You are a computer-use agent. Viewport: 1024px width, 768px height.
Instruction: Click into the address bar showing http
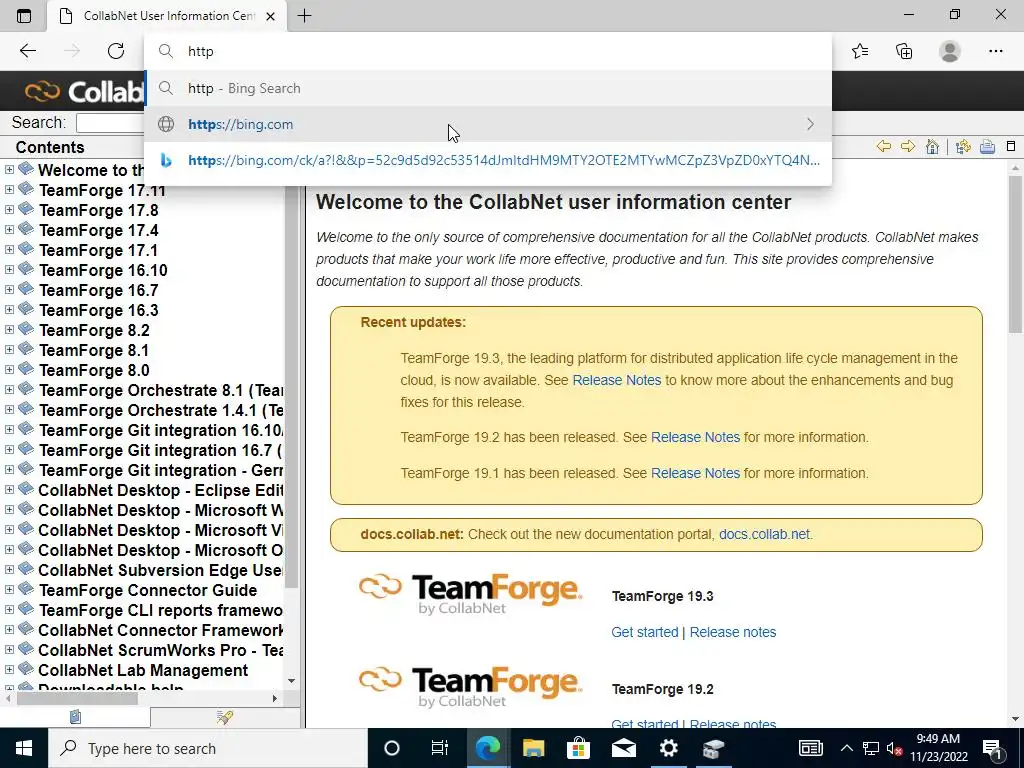tap(488, 51)
